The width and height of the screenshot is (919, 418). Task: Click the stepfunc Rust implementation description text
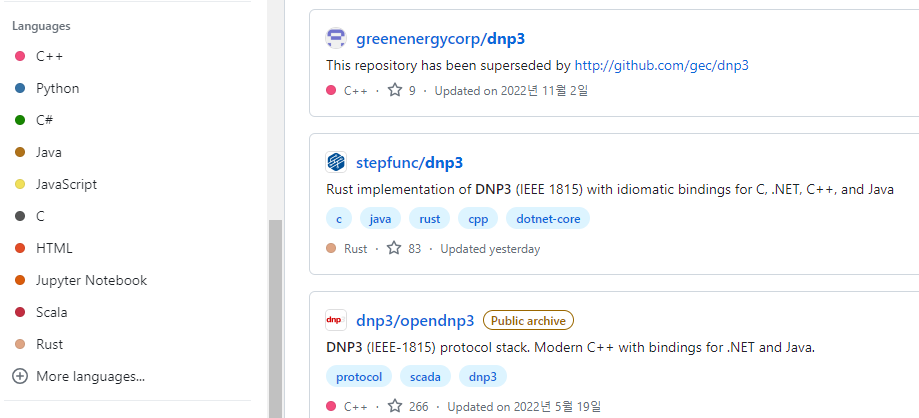(610, 189)
